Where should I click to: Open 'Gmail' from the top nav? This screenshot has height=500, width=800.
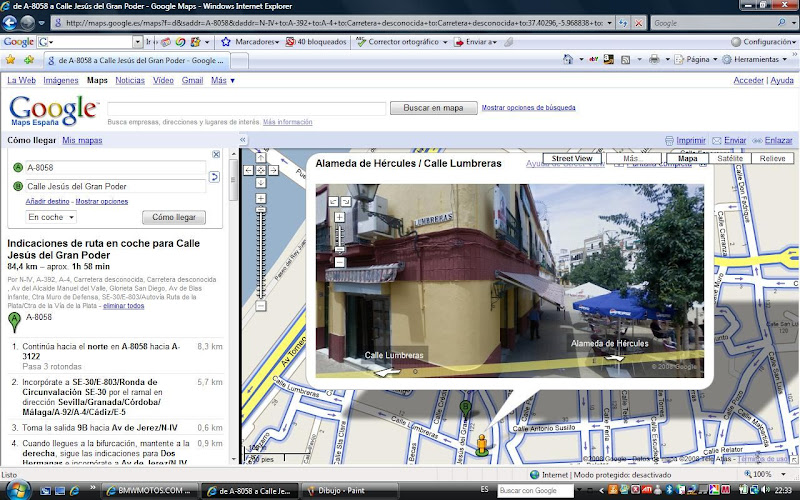[192, 80]
